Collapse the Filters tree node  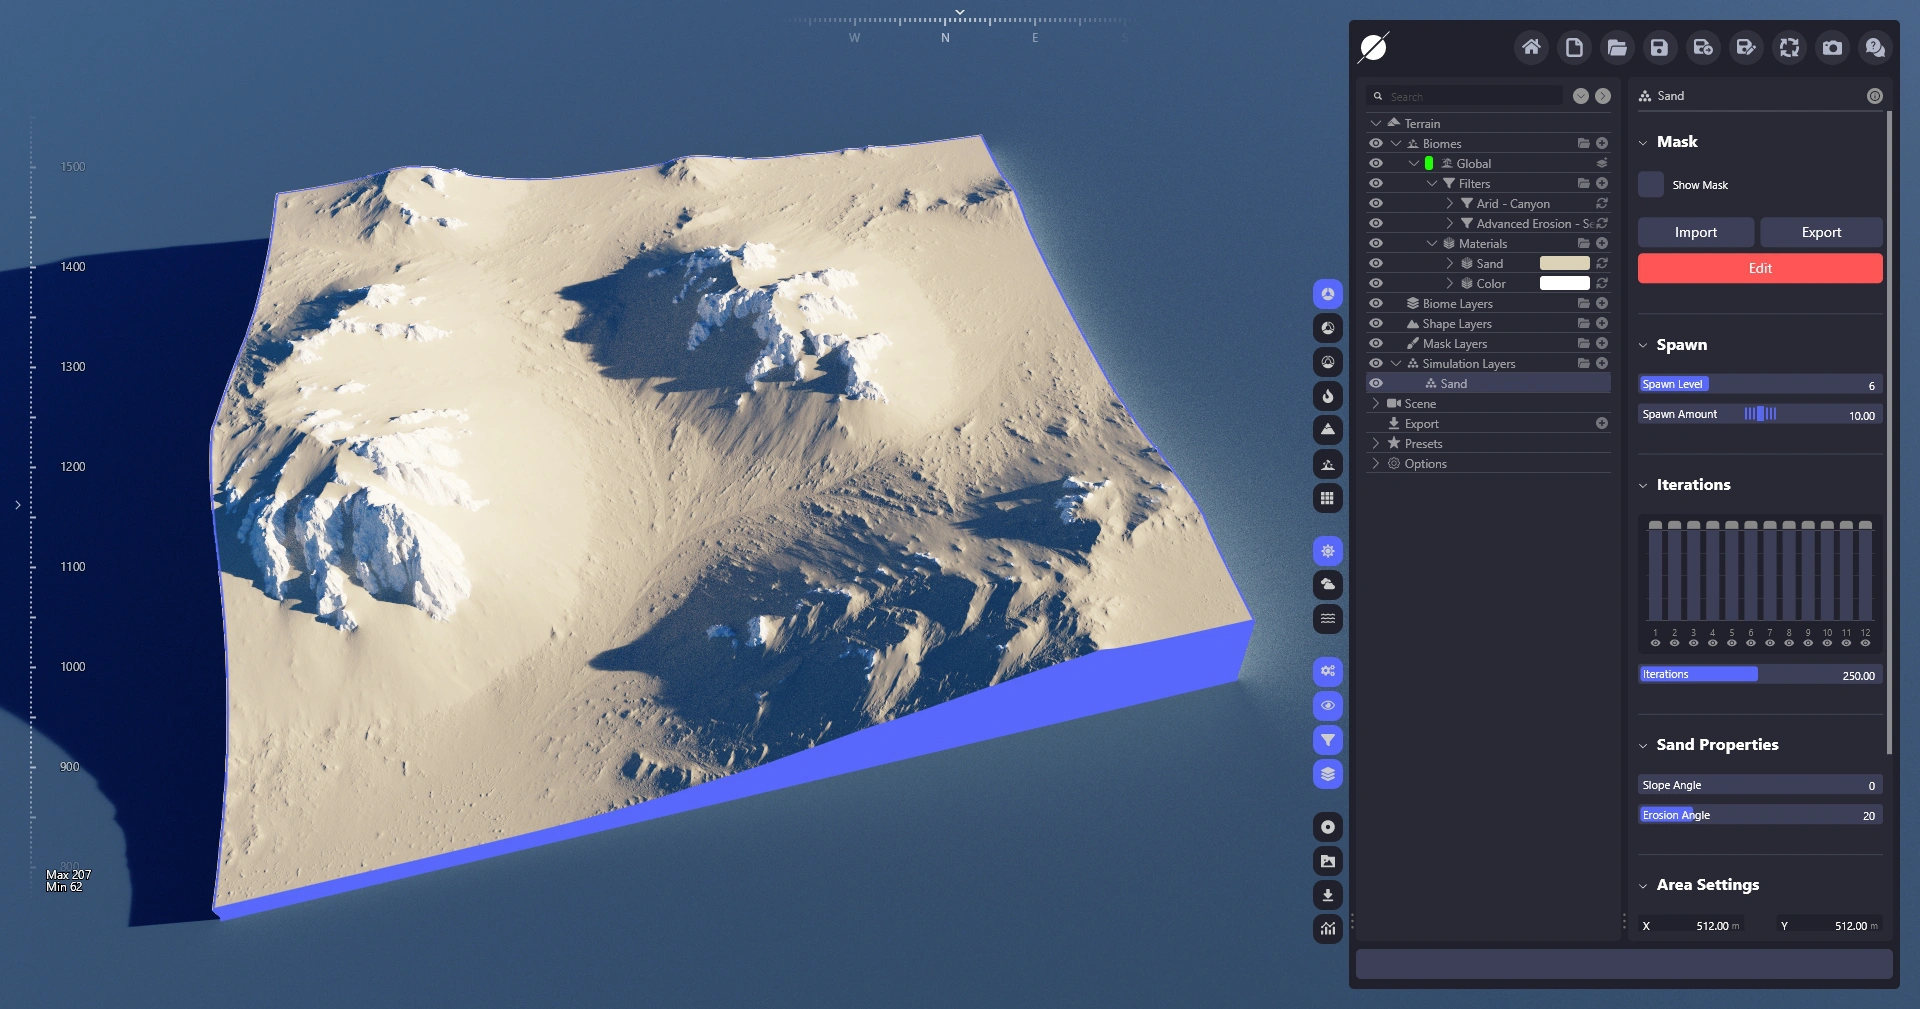click(x=1432, y=183)
